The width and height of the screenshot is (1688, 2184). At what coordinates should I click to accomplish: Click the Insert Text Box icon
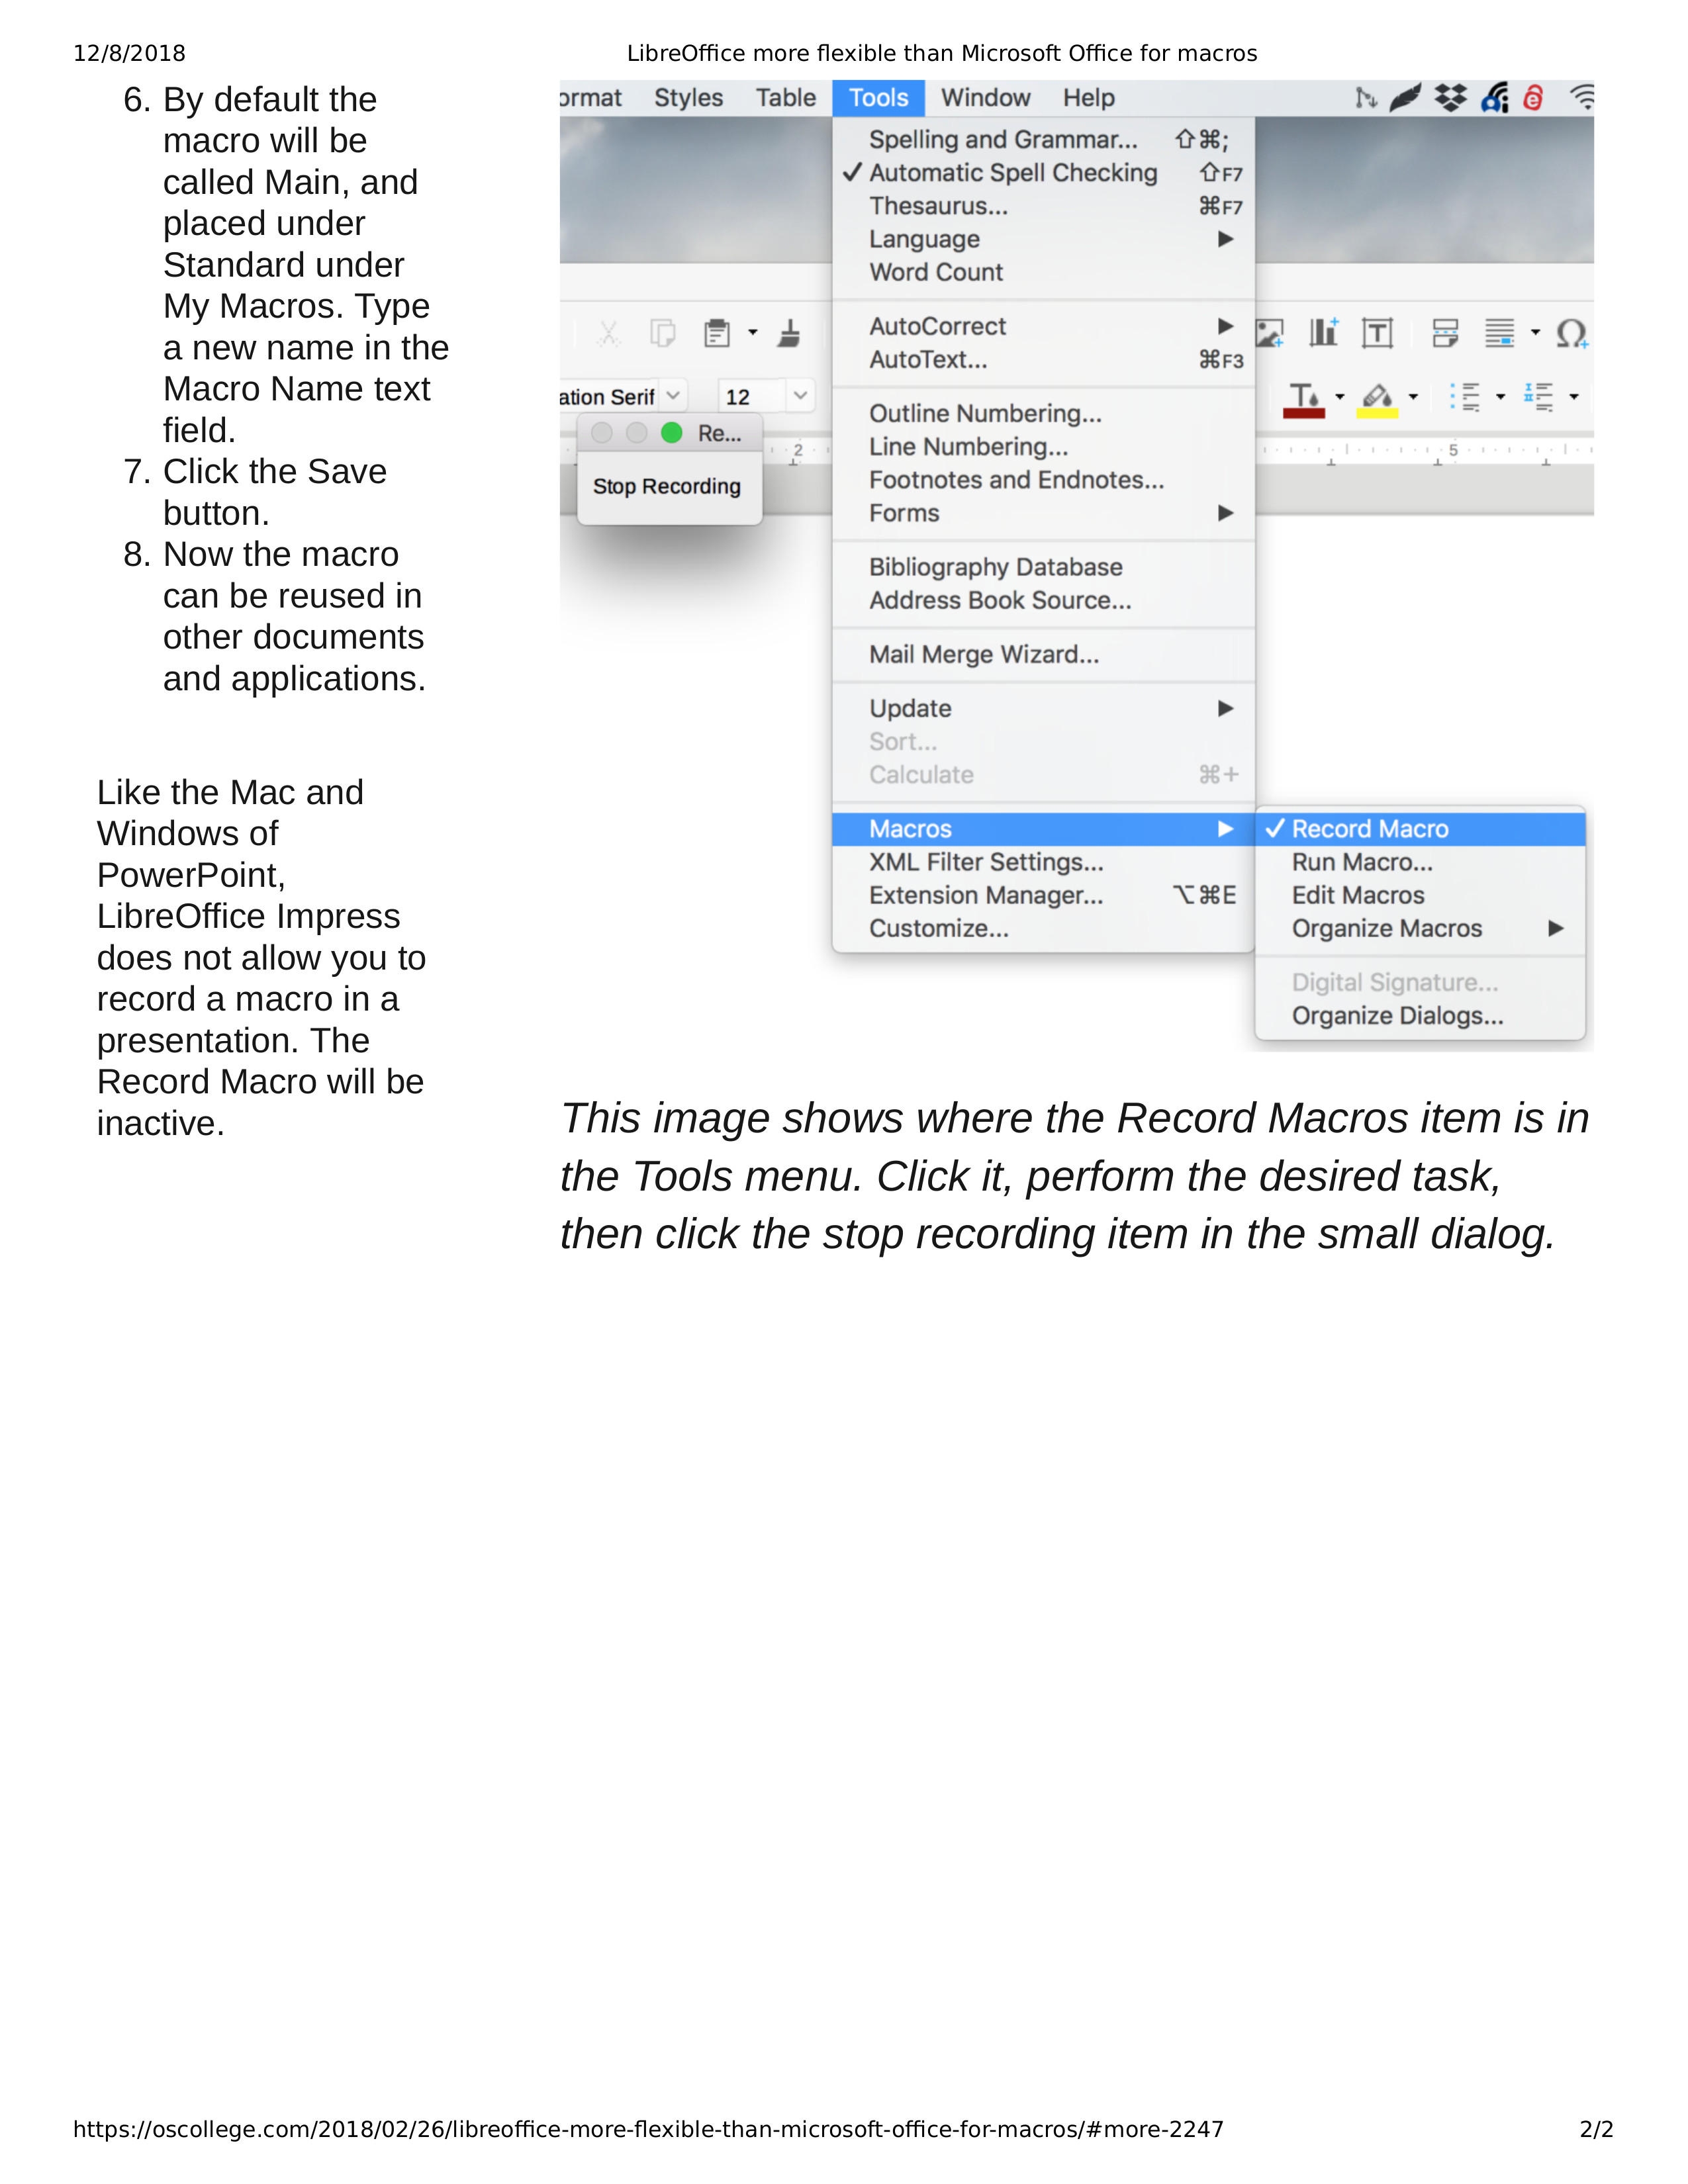point(1377,333)
